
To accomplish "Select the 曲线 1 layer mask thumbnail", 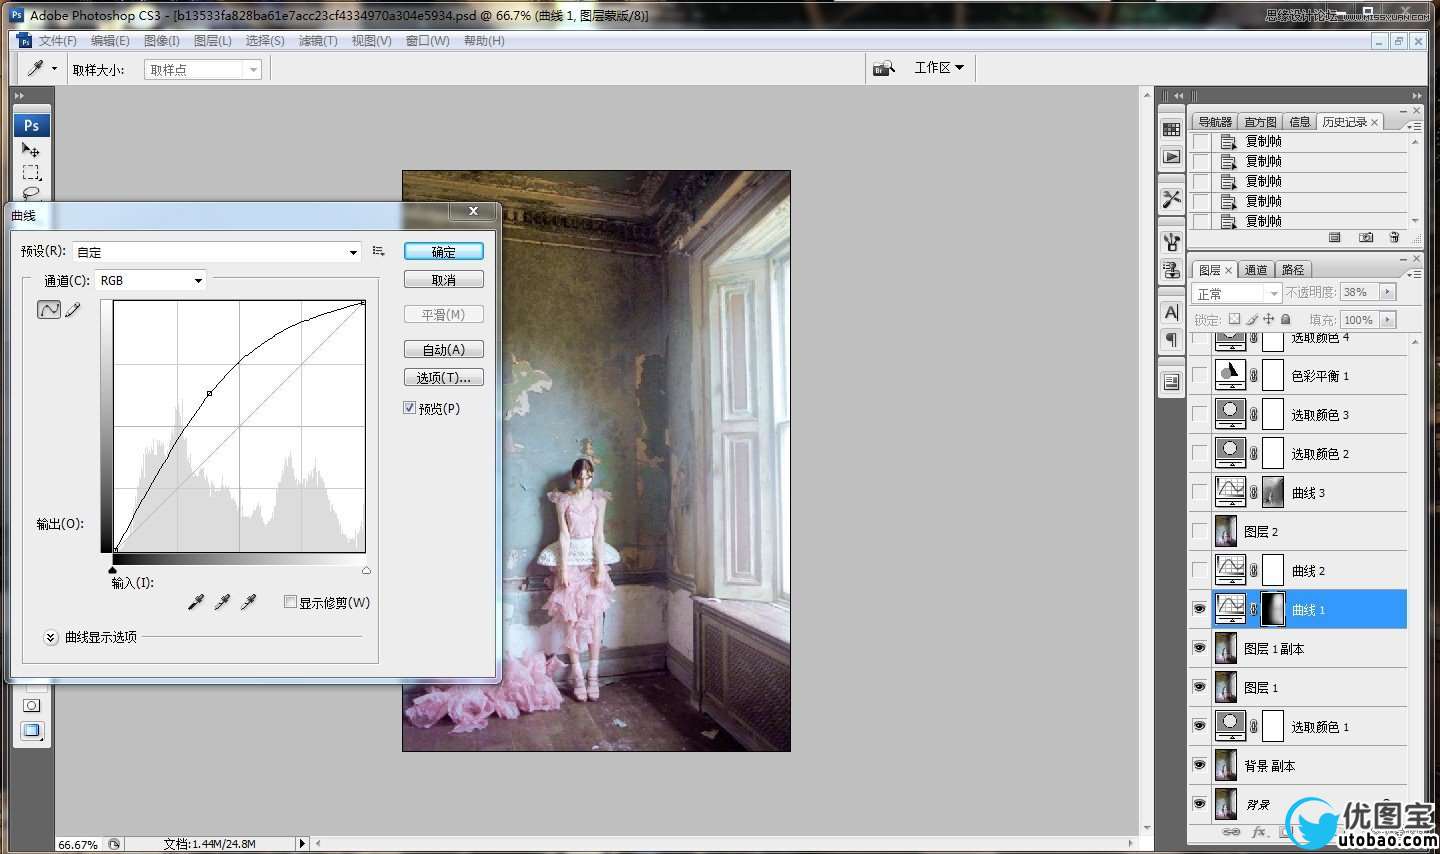I will pyautogui.click(x=1273, y=609).
